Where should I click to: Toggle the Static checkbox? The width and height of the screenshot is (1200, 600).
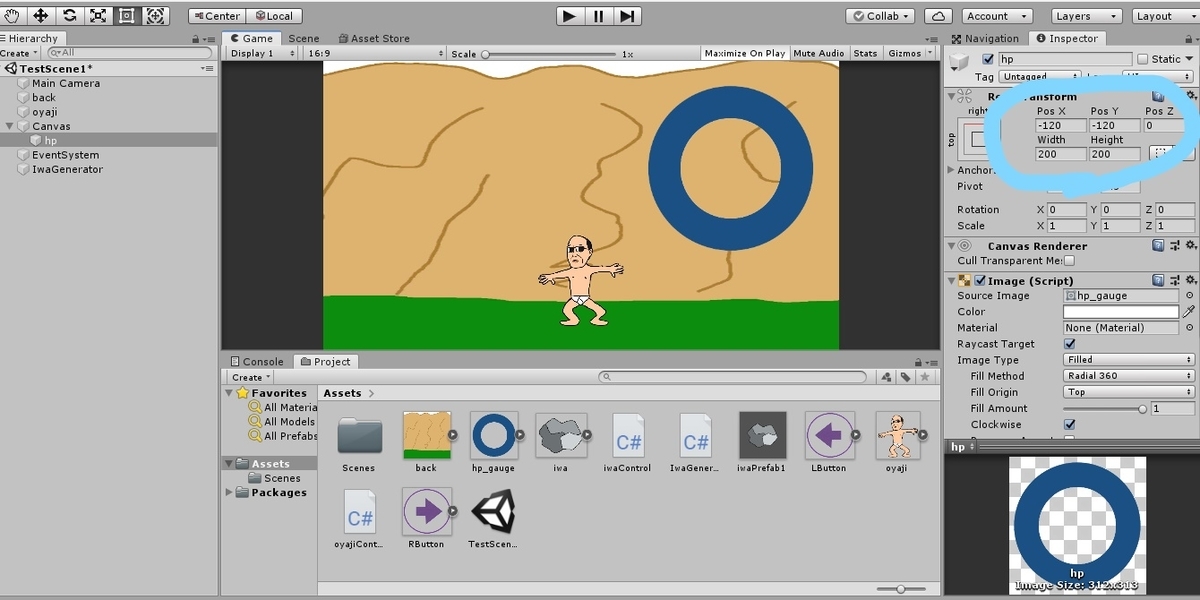coord(1143,59)
